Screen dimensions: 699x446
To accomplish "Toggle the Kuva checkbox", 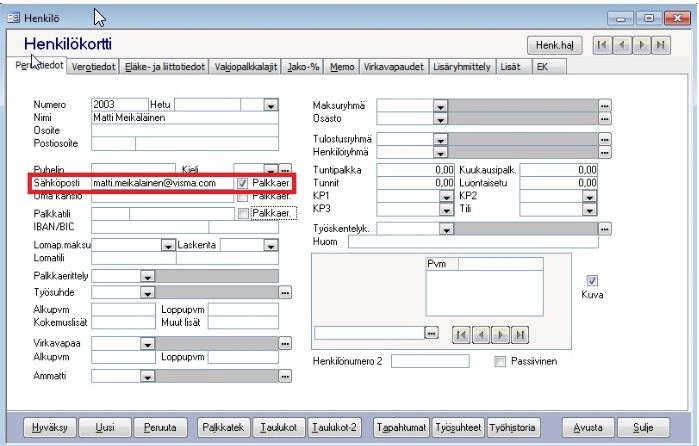I will point(592,281).
